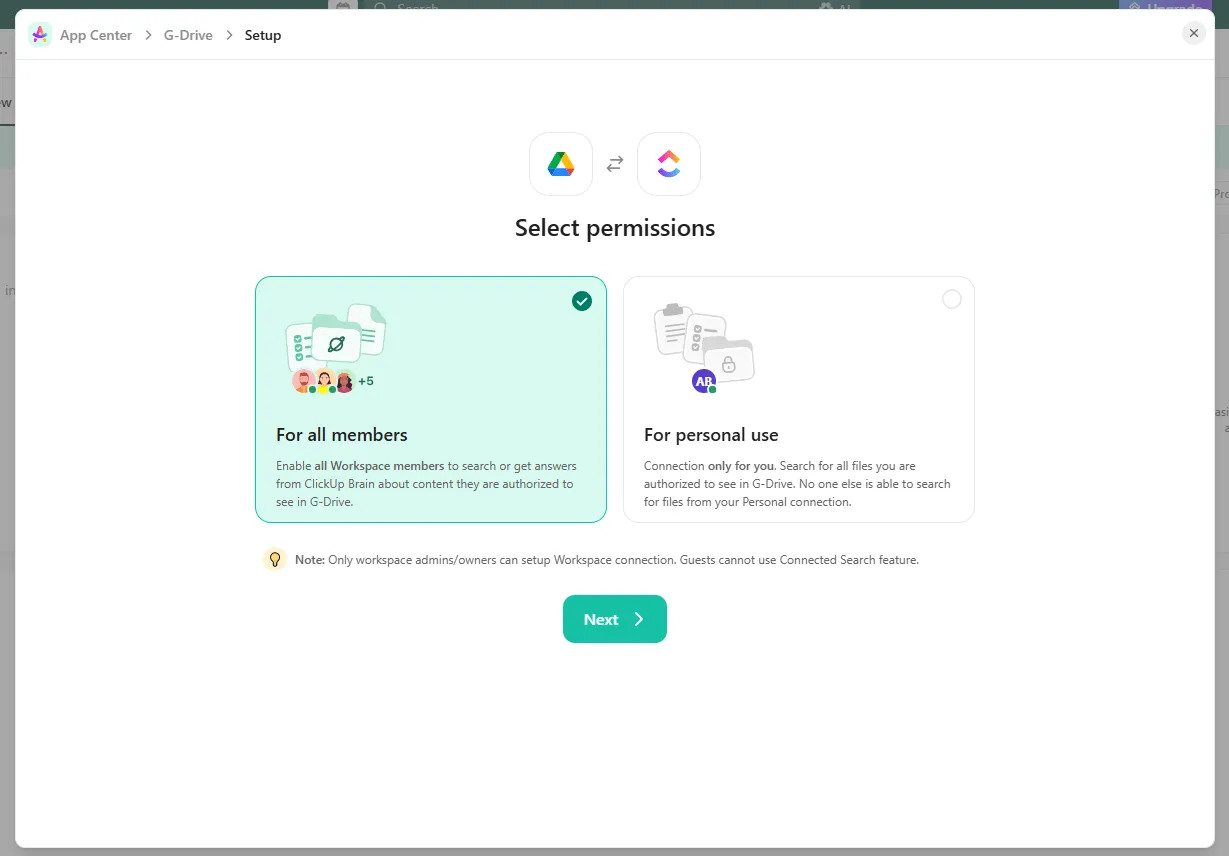Click the AB user avatar badge
This screenshot has width=1229, height=856.
704,381
